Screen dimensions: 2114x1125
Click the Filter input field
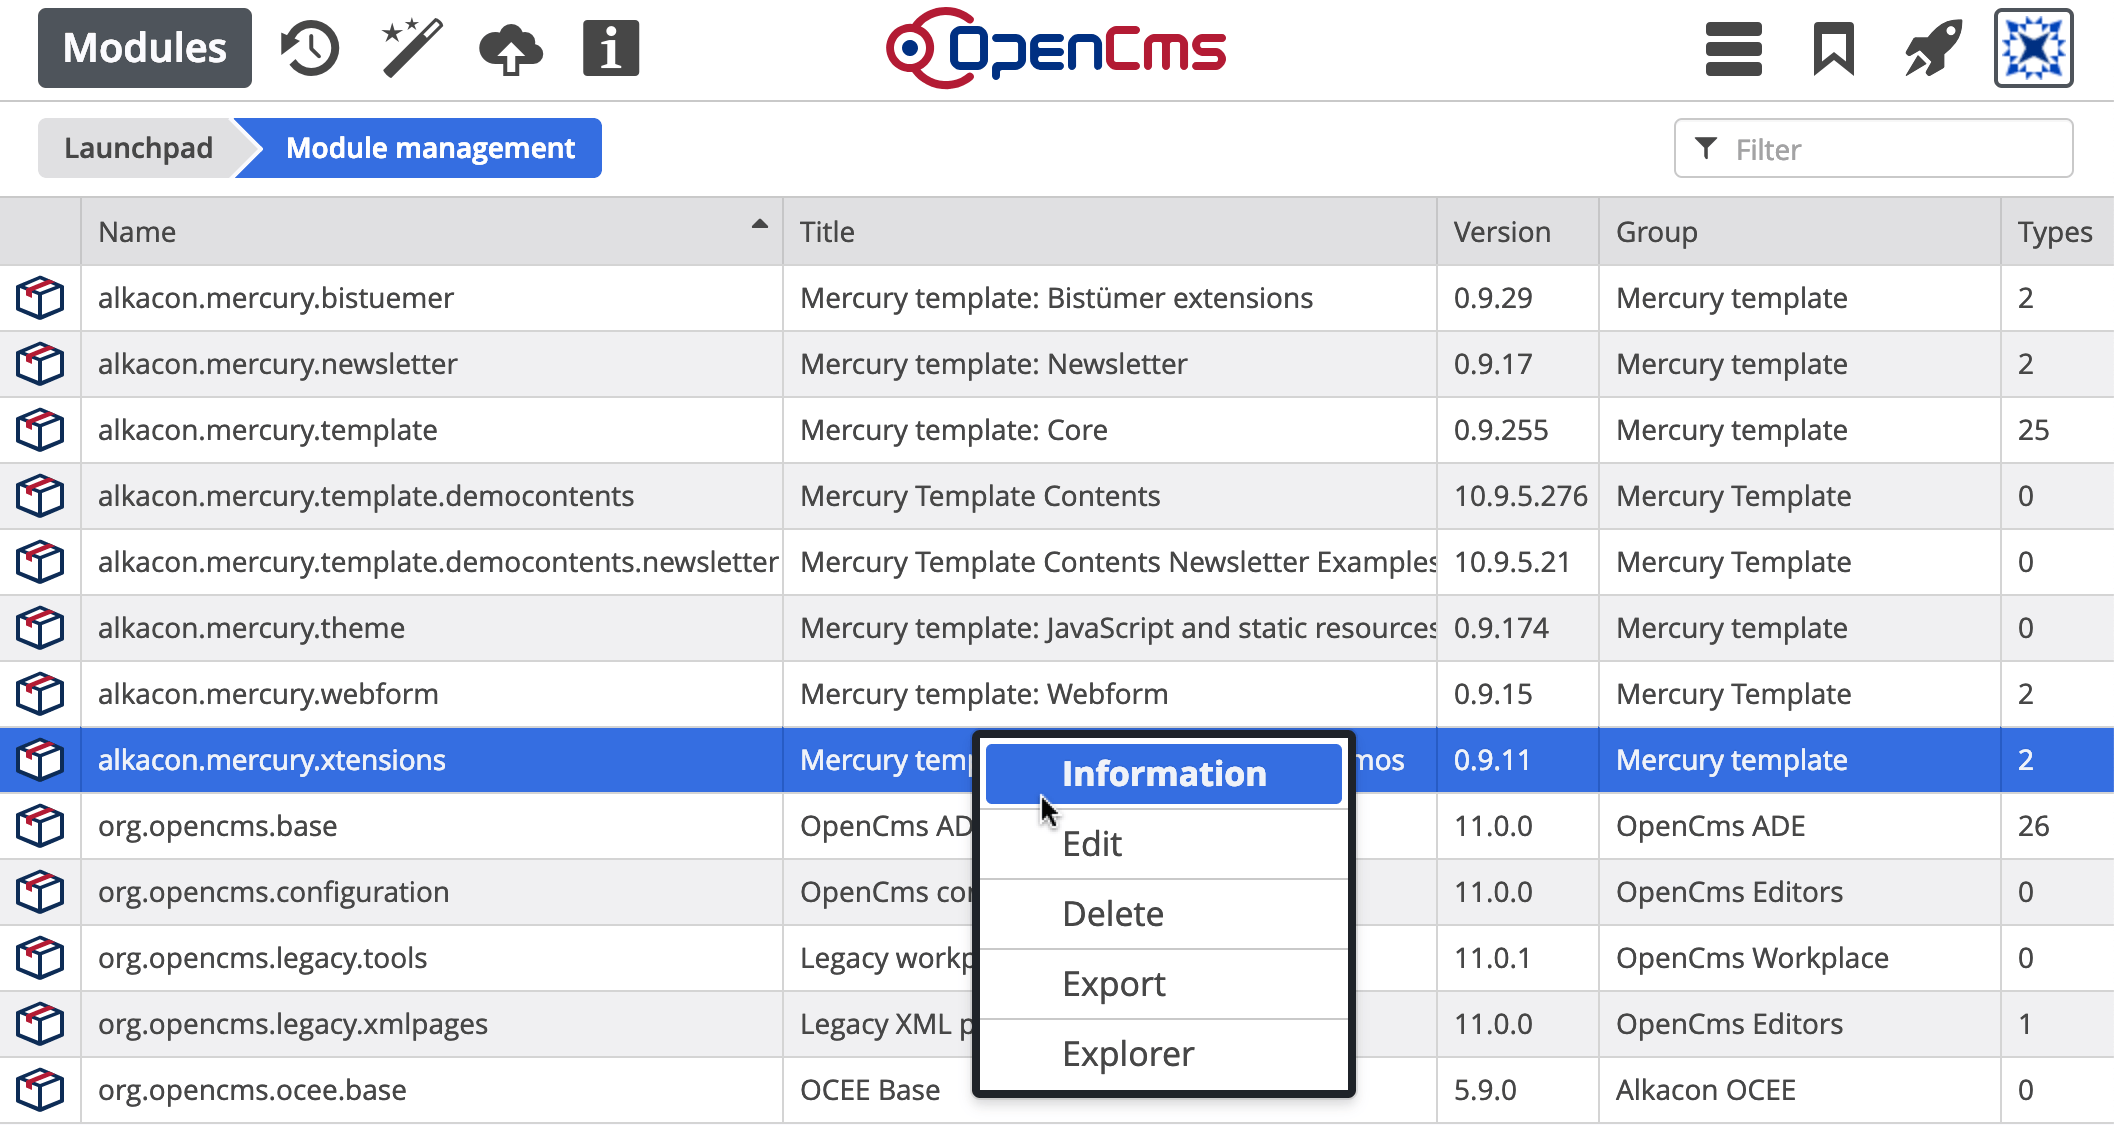click(1890, 149)
